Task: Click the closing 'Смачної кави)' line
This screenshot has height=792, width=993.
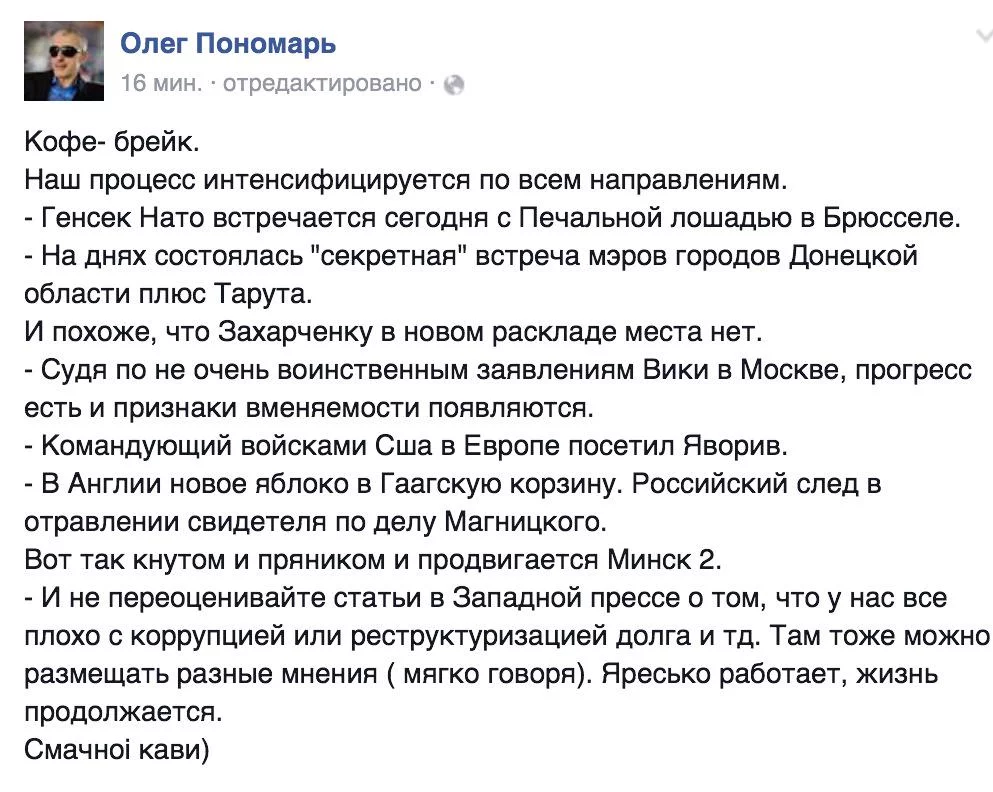Action: point(118,750)
